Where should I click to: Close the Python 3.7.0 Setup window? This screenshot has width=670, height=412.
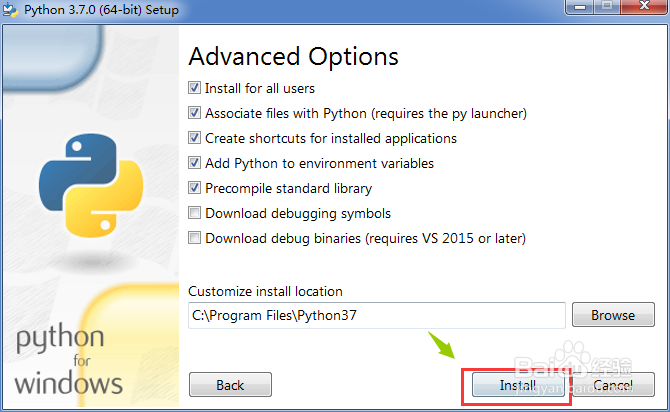click(642, 8)
